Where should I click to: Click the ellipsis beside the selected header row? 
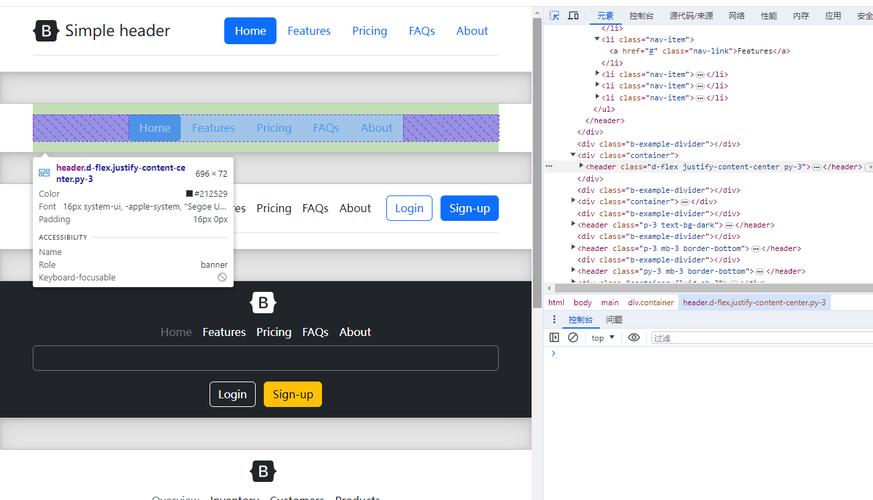(549, 166)
